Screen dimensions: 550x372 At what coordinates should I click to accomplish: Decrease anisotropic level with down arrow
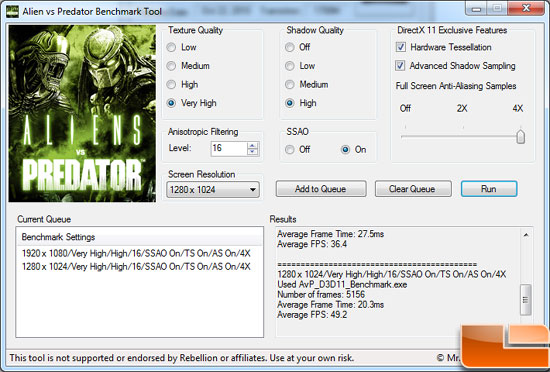(x=252, y=152)
